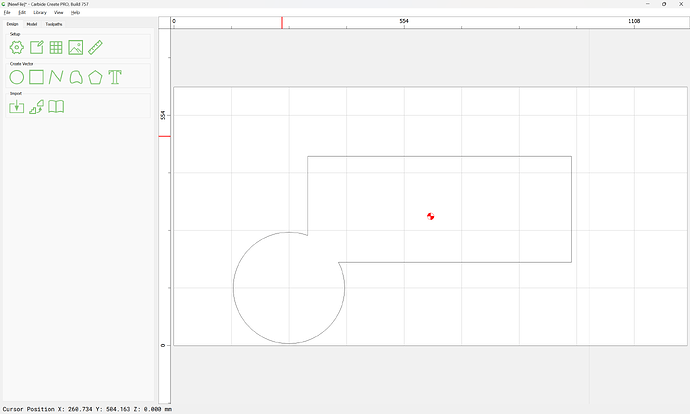The height and width of the screenshot is (414, 690).
Task: Switch to the Toolpaths tab
Action: (x=54, y=23)
